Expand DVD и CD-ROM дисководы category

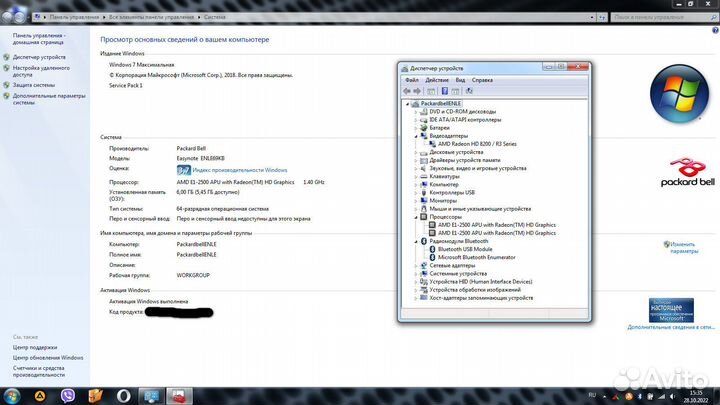(x=416, y=112)
